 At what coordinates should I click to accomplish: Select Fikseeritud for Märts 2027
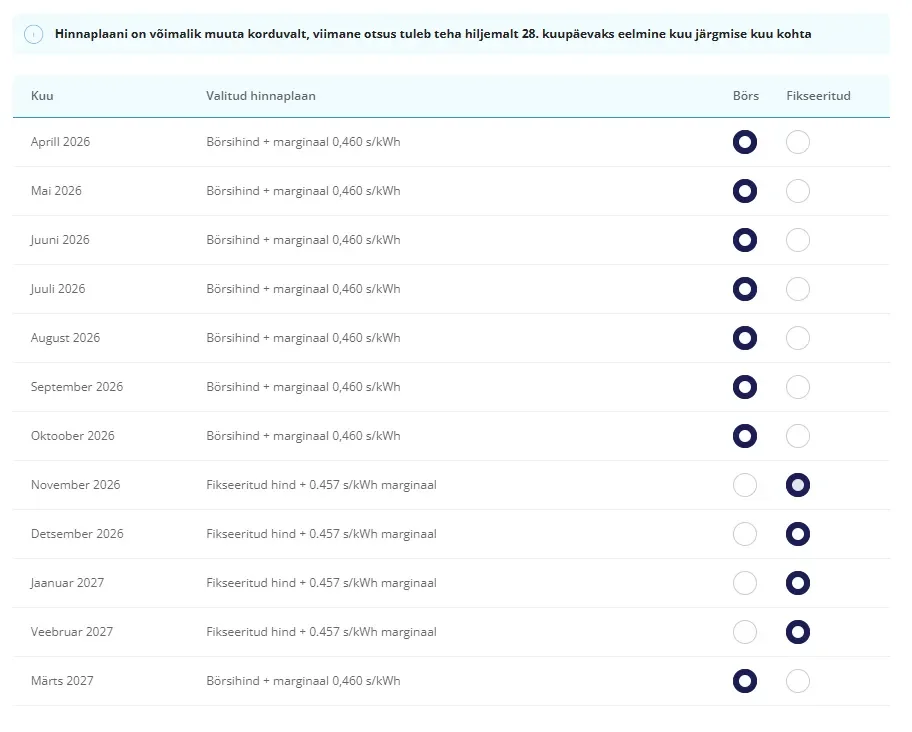tap(797, 681)
